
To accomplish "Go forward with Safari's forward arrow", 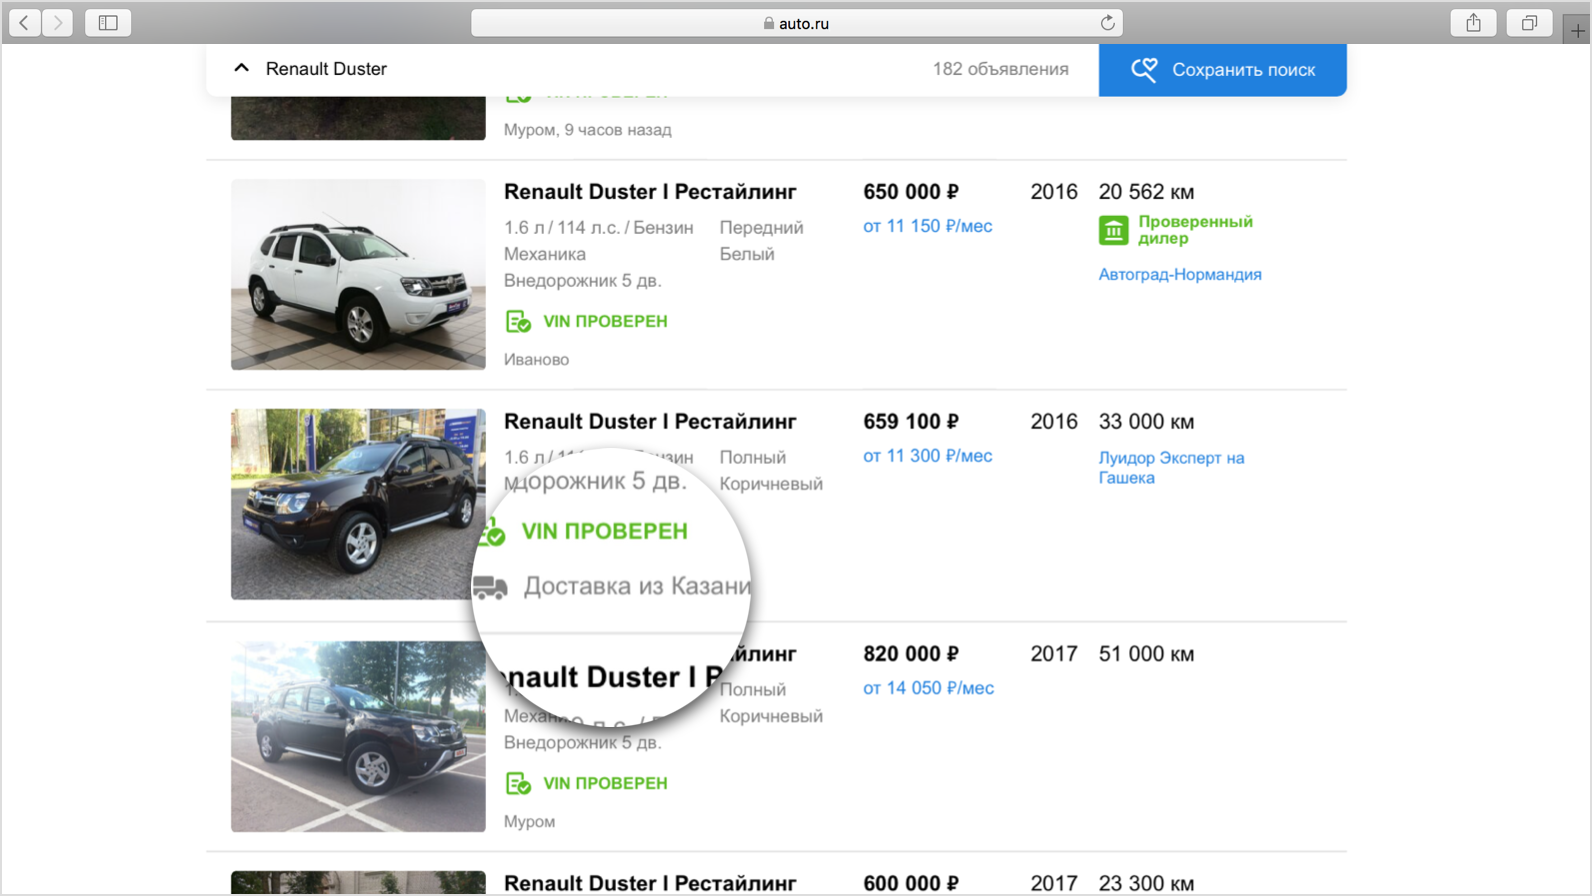I will coord(58,23).
